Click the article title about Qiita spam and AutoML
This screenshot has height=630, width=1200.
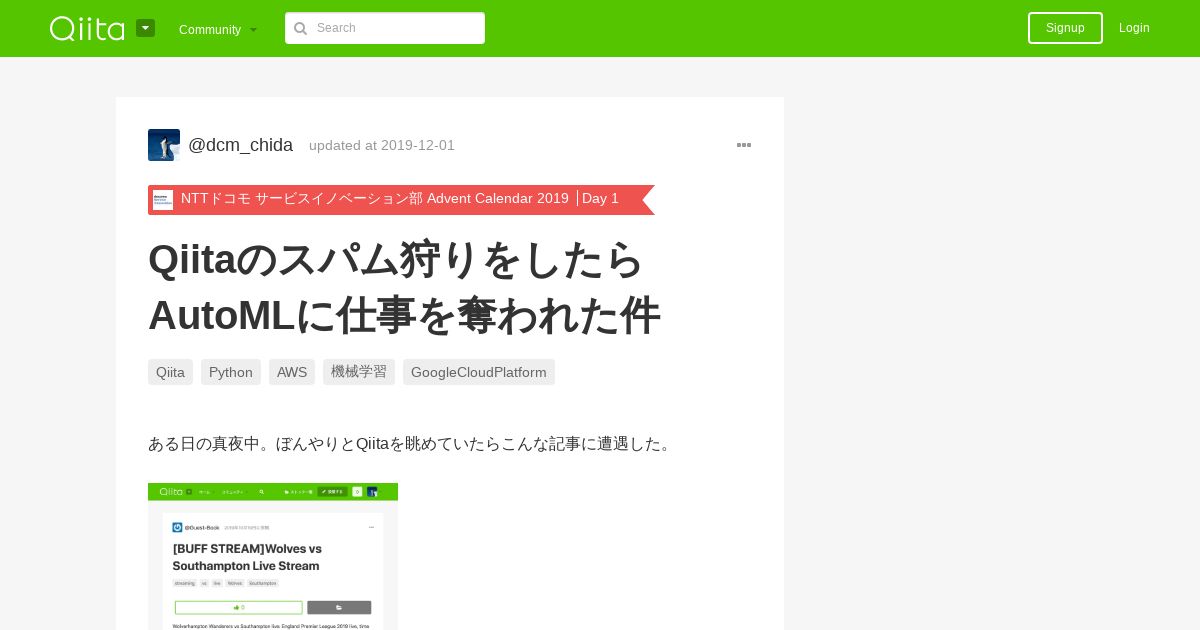tap(404, 287)
